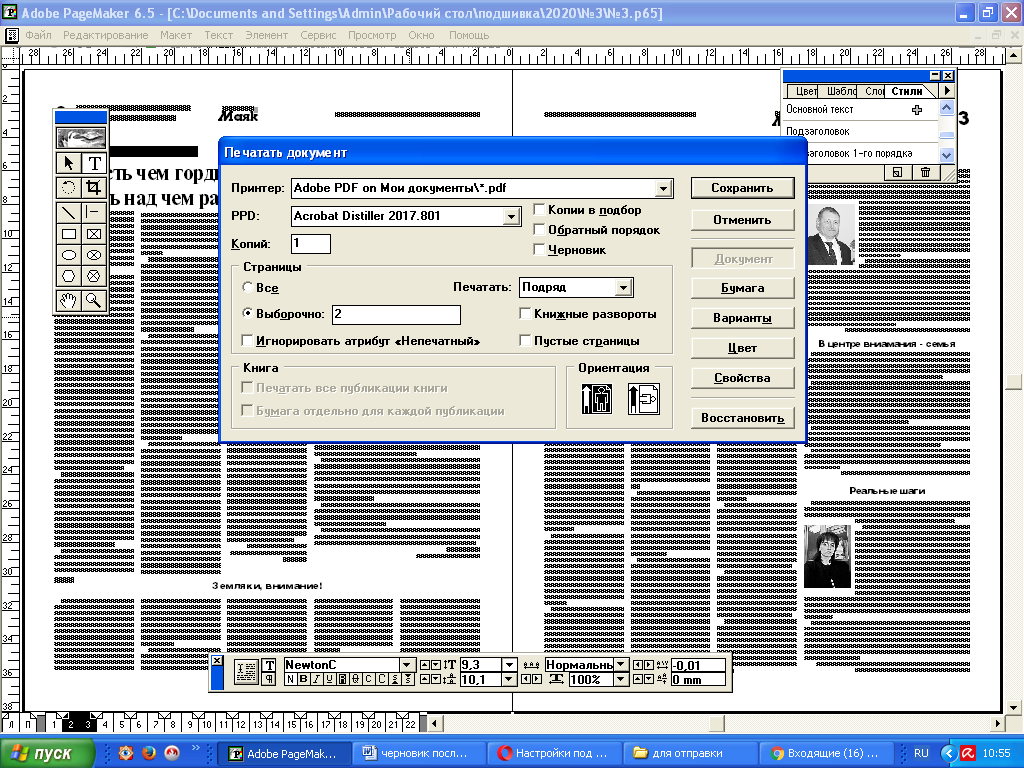Viewport: 1024px width, 768px height.
Task: Switch to черновик Word taskbar item
Action: [419, 754]
